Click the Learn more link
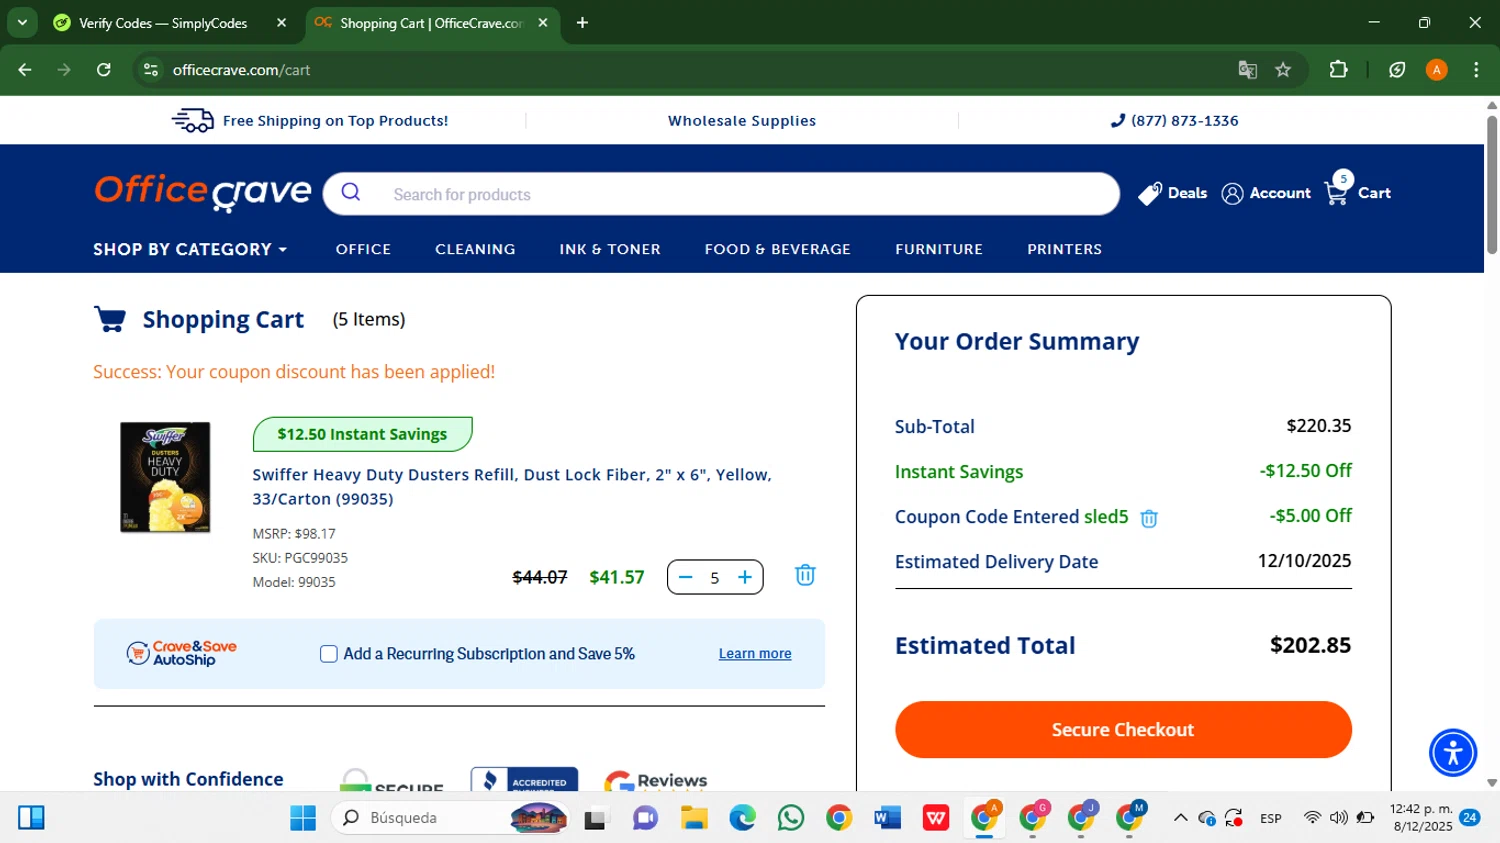1500x843 pixels. [x=755, y=654]
